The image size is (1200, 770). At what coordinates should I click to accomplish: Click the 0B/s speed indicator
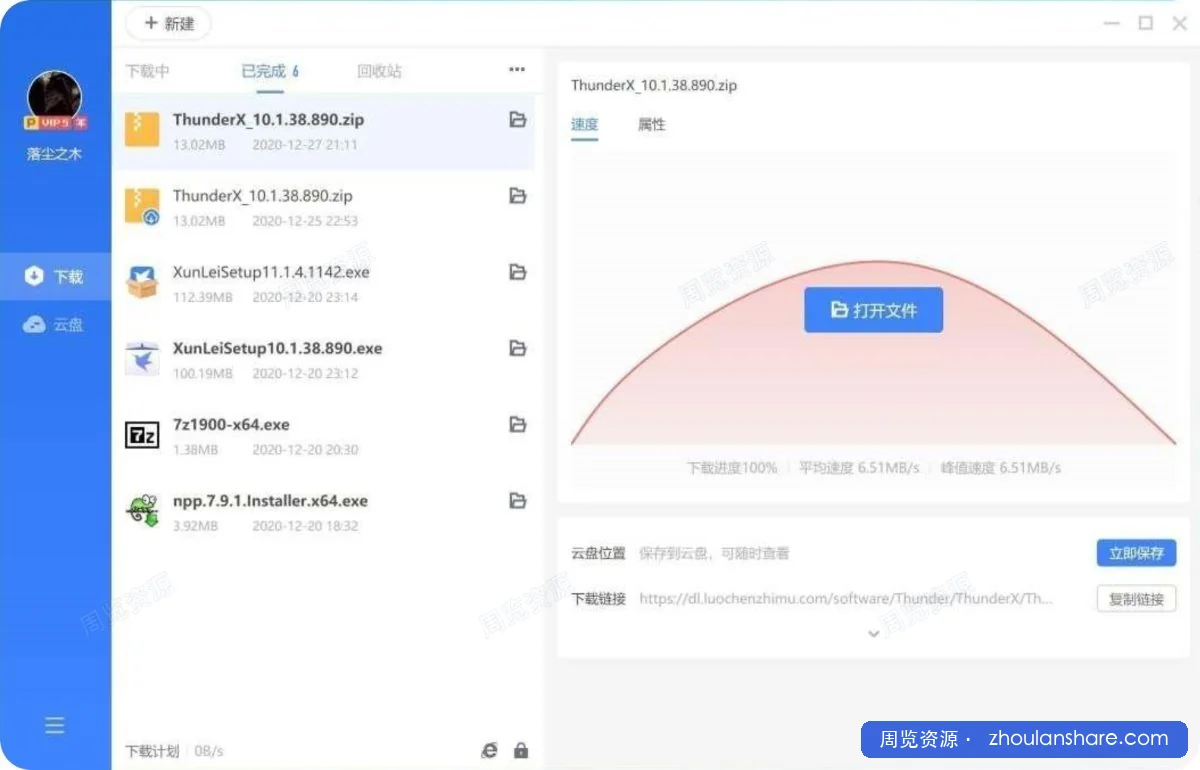click(209, 751)
